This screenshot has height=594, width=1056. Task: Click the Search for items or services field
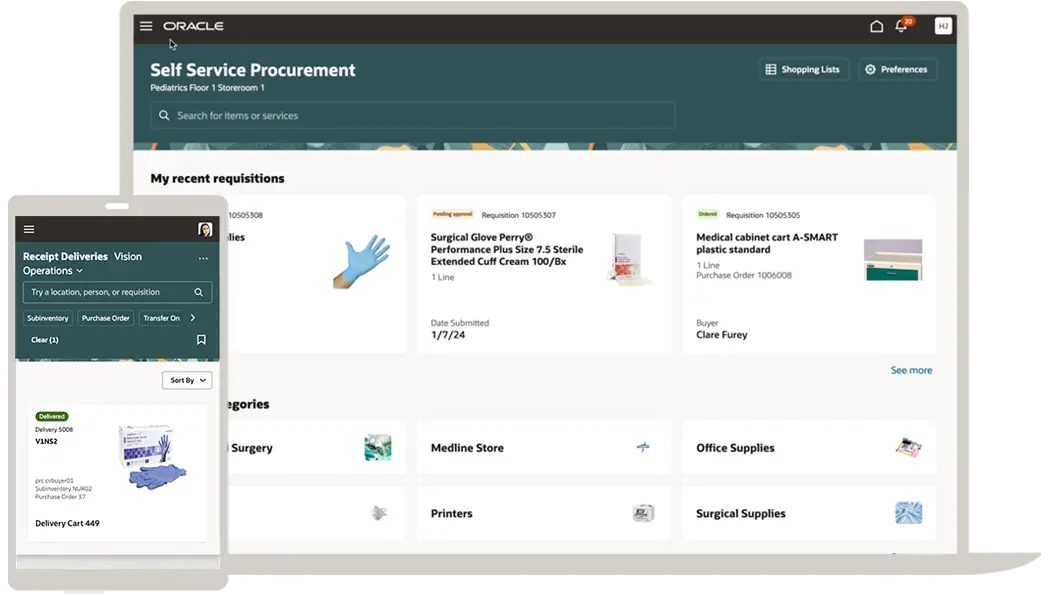(x=412, y=116)
